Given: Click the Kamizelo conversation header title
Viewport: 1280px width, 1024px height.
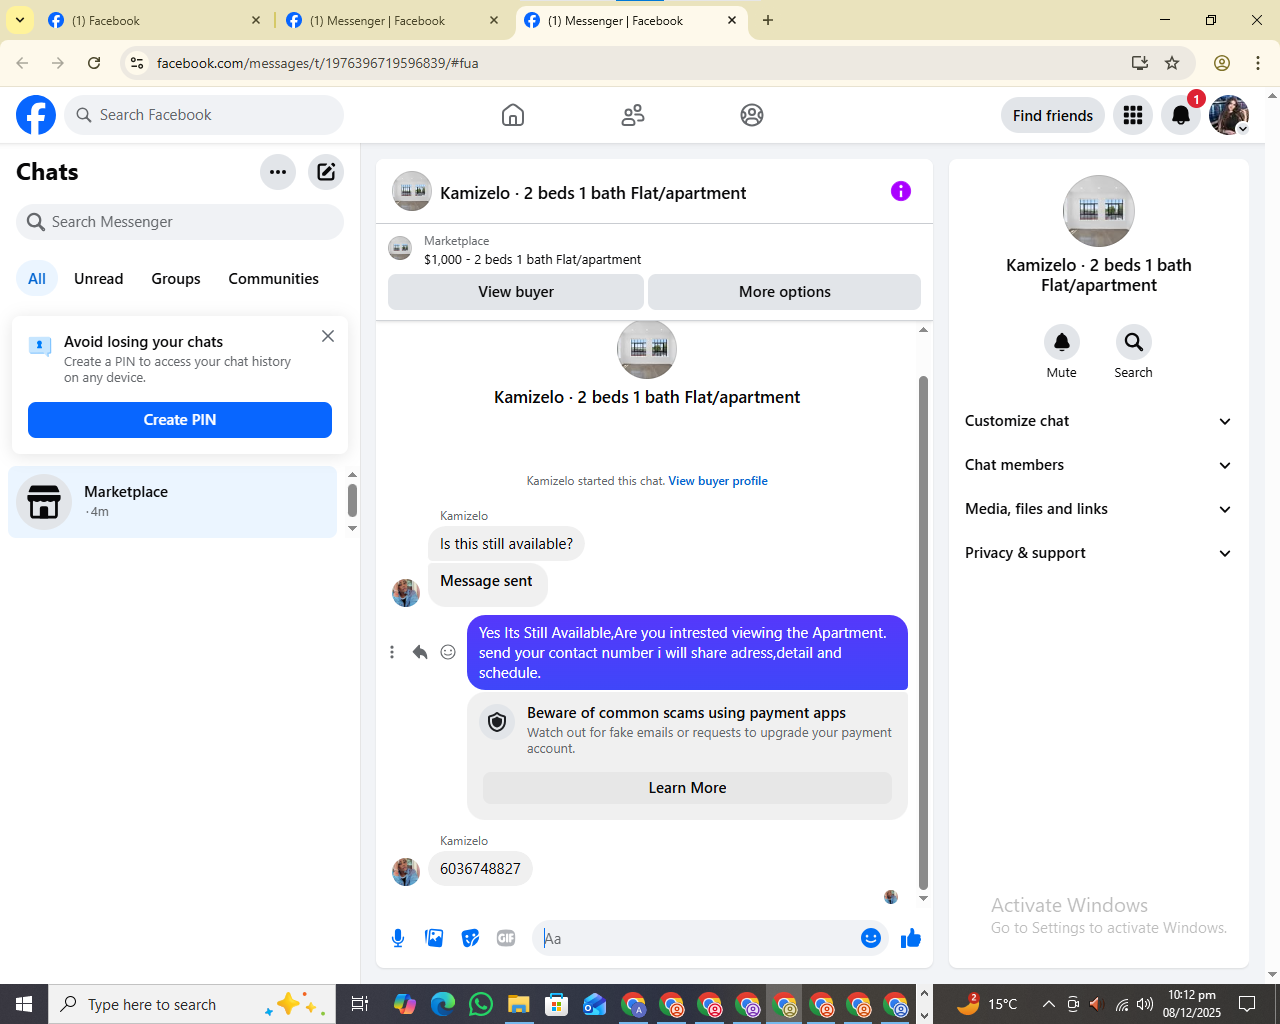Looking at the screenshot, I should click(593, 193).
